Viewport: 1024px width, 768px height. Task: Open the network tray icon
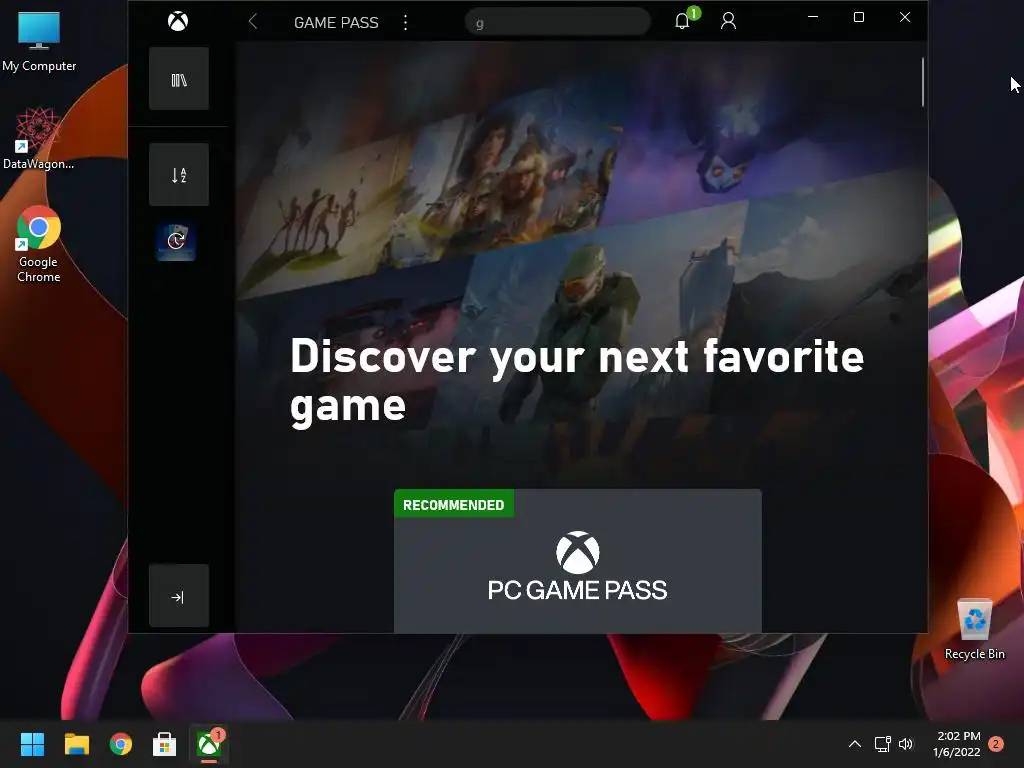pyautogui.click(x=882, y=744)
